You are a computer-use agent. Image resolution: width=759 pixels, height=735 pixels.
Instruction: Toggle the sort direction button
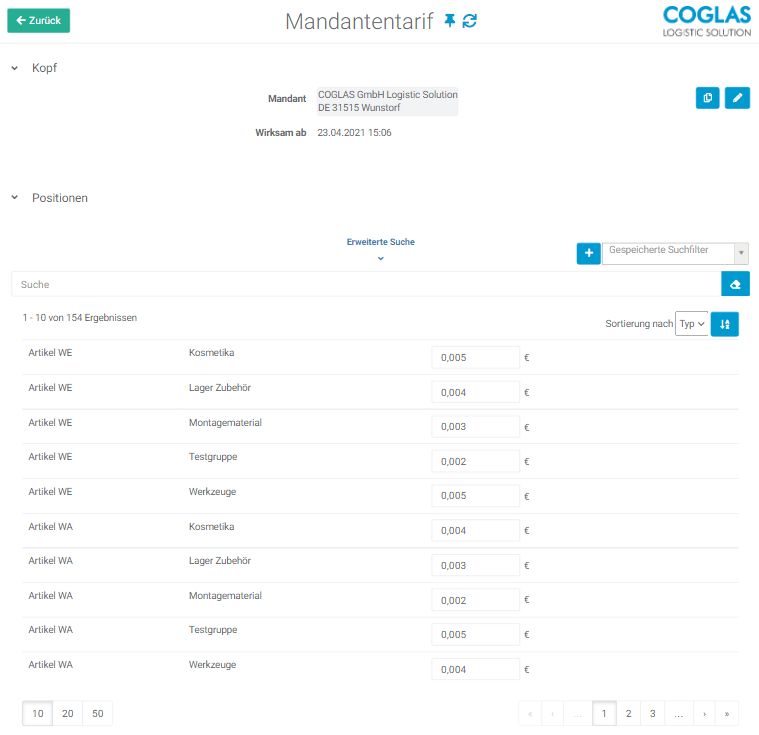click(724, 324)
